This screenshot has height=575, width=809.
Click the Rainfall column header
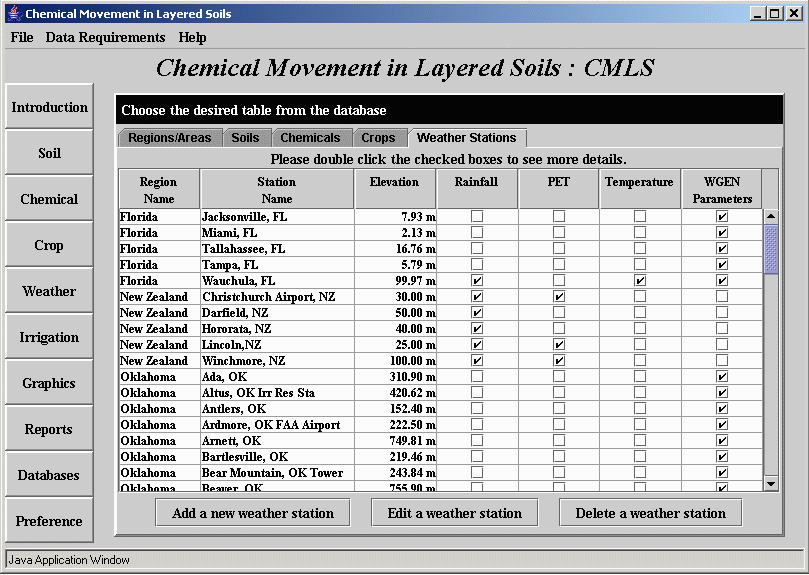coord(477,189)
